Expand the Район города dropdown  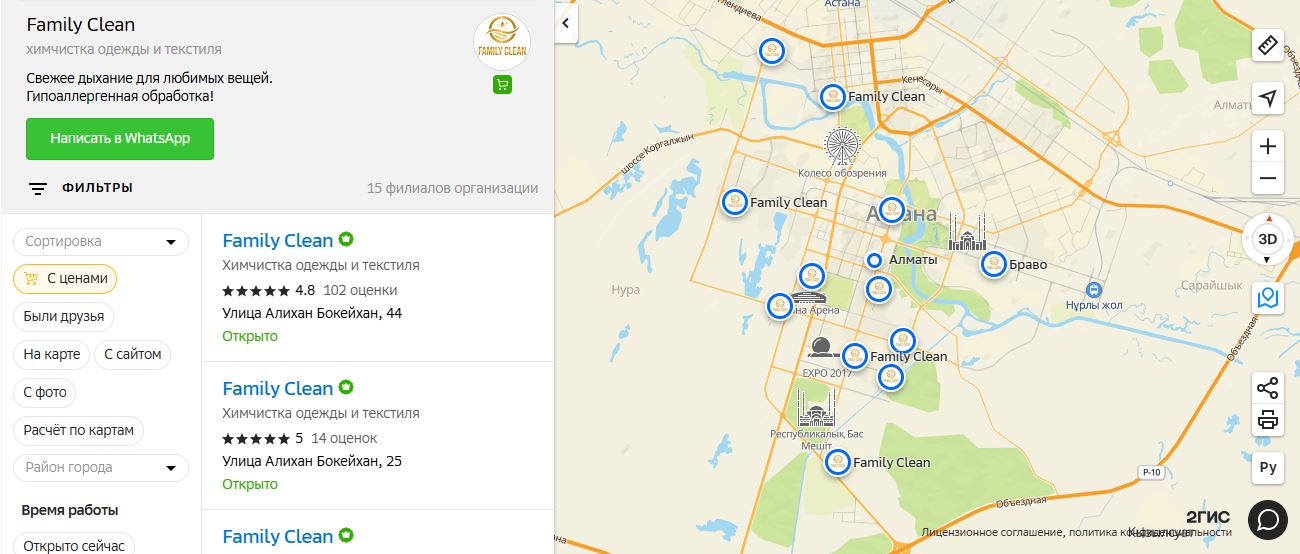click(101, 467)
